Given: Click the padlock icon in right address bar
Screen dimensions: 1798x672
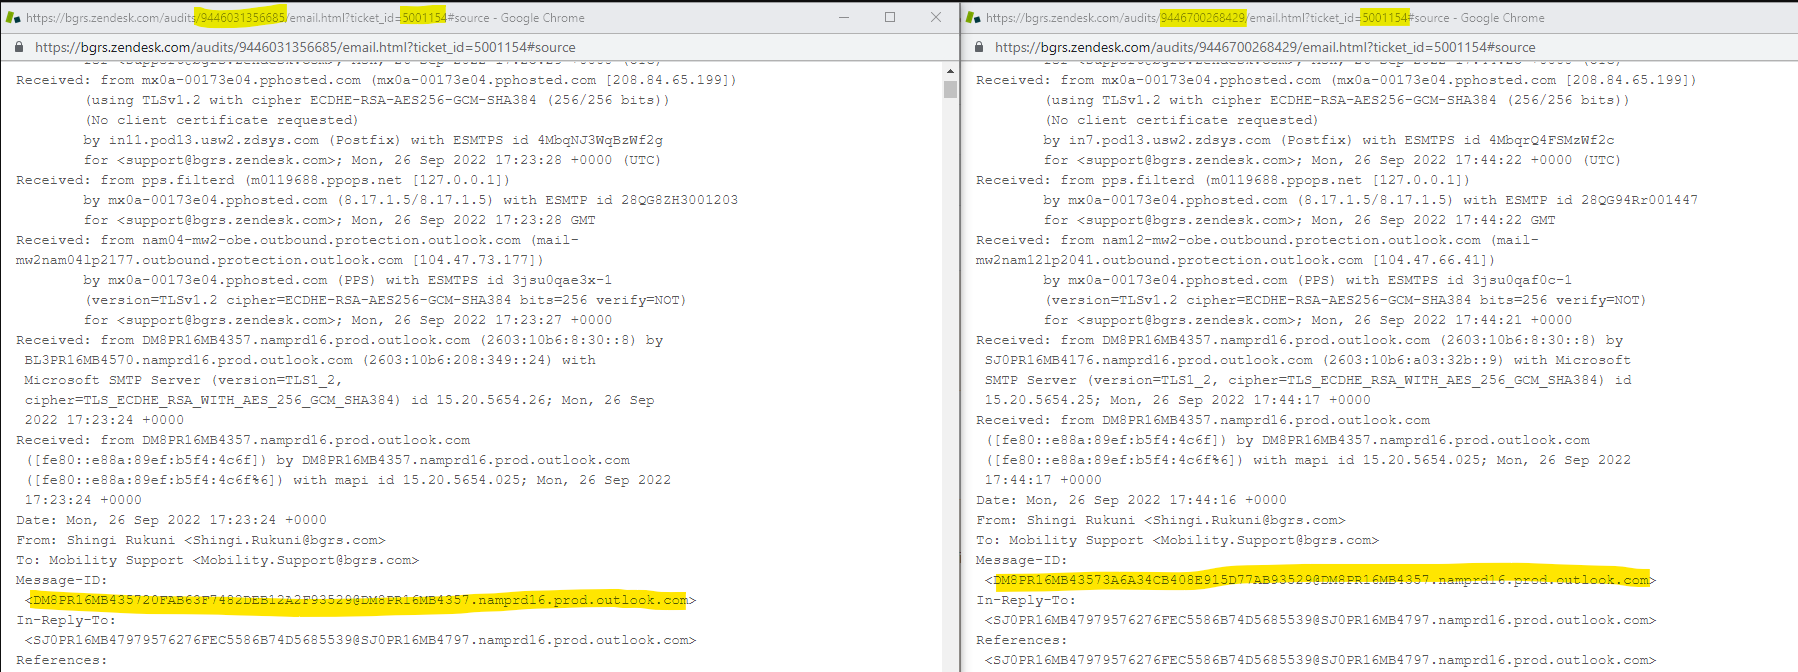Looking at the screenshot, I should click(979, 47).
